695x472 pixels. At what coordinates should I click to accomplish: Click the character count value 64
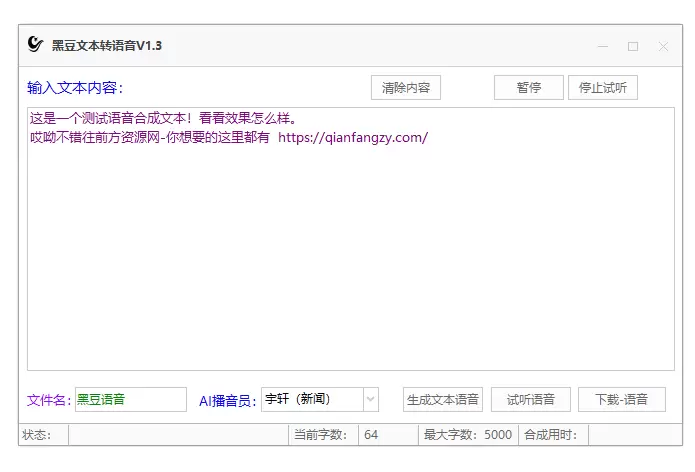click(371, 435)
